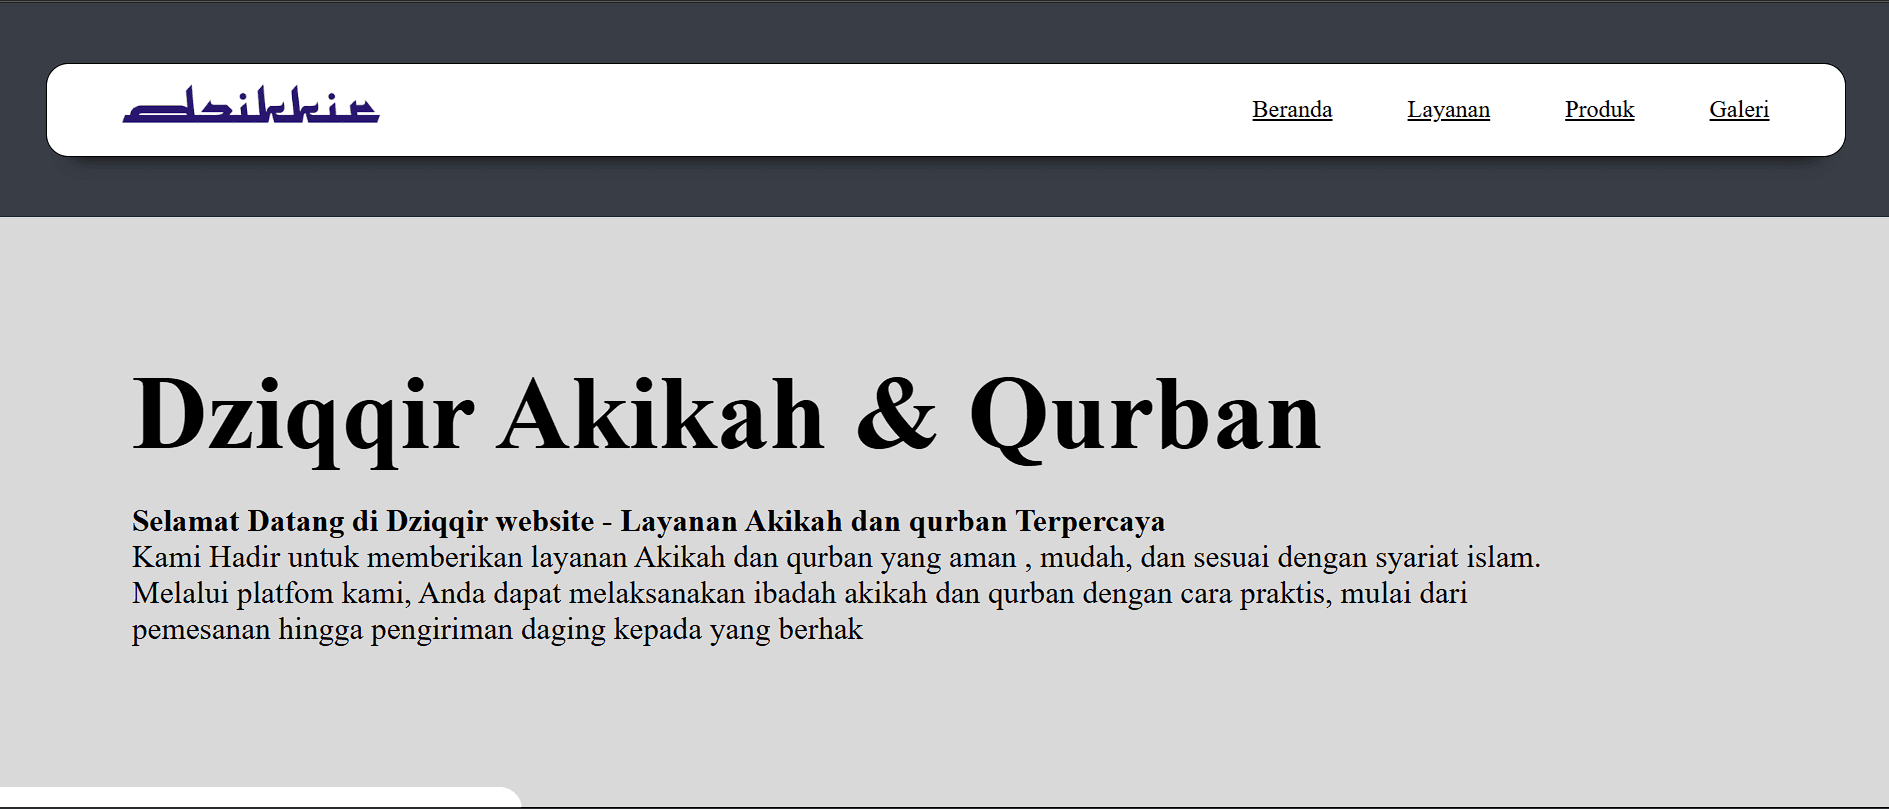This screenshot has height=809, width=1889.
Task: Click the word Akikah in the main heading
Action: pyautogui.click(x=661, y=414)
